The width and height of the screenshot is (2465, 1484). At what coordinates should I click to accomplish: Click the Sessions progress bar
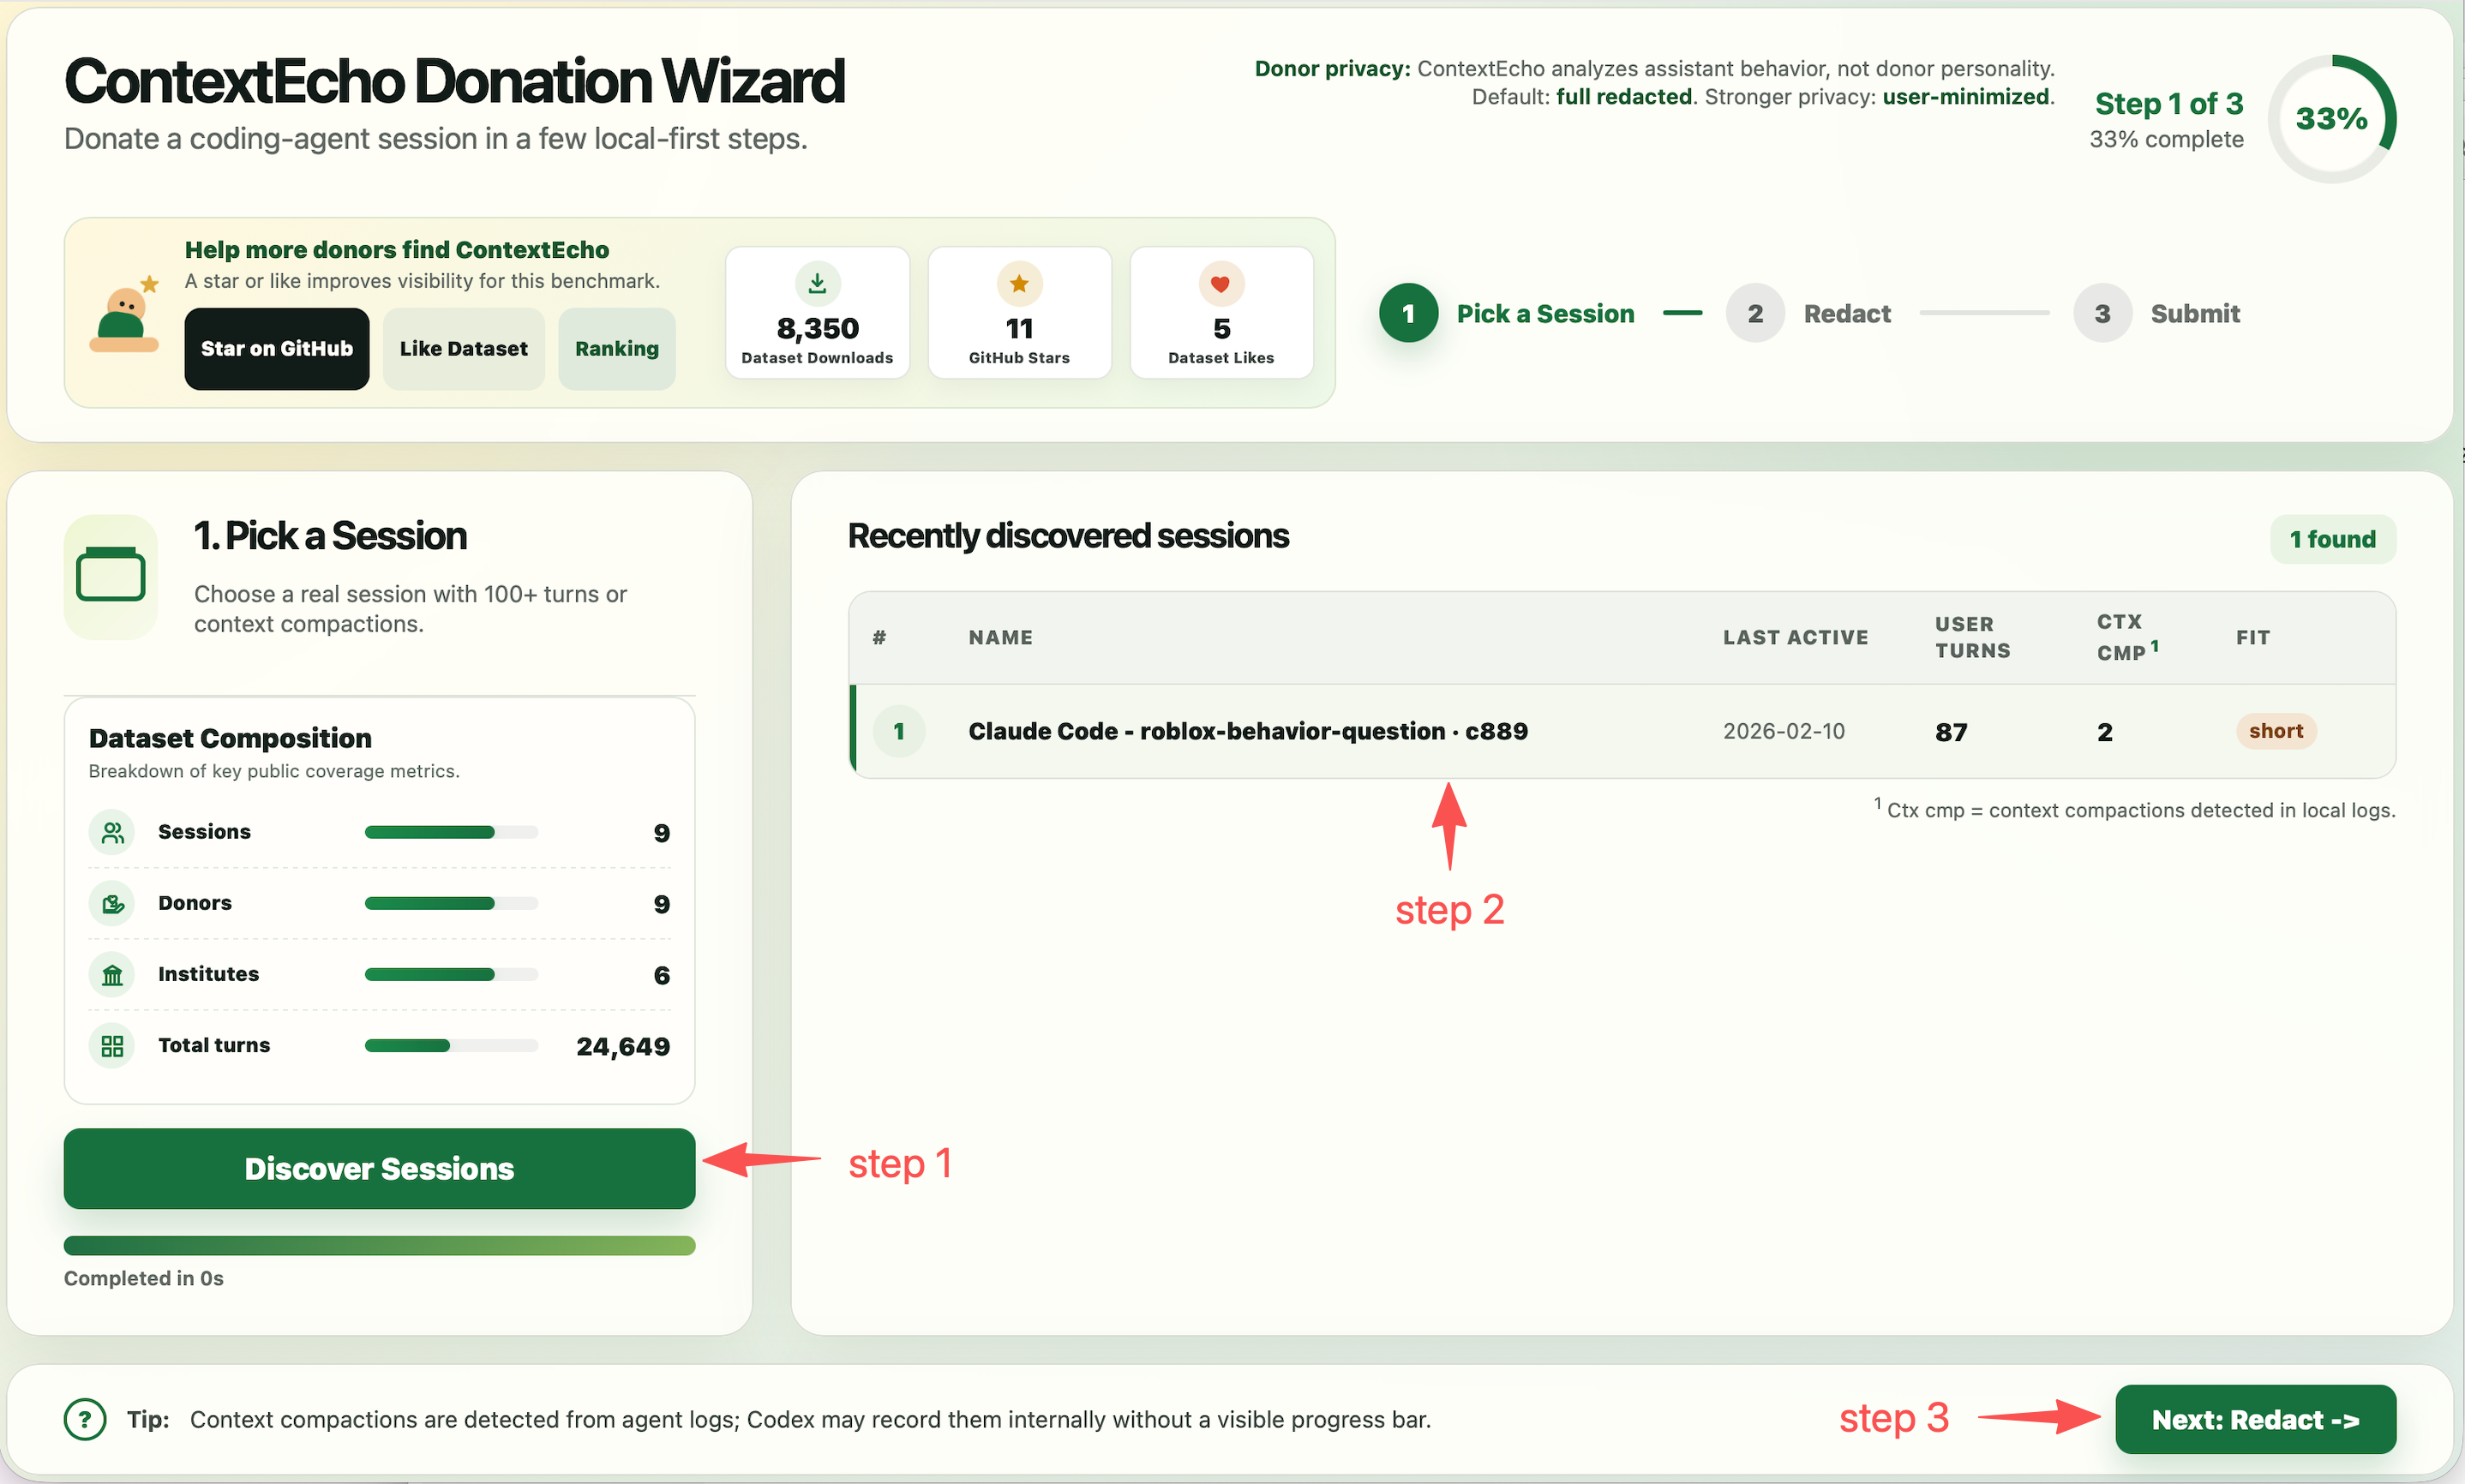click(451, 832)
